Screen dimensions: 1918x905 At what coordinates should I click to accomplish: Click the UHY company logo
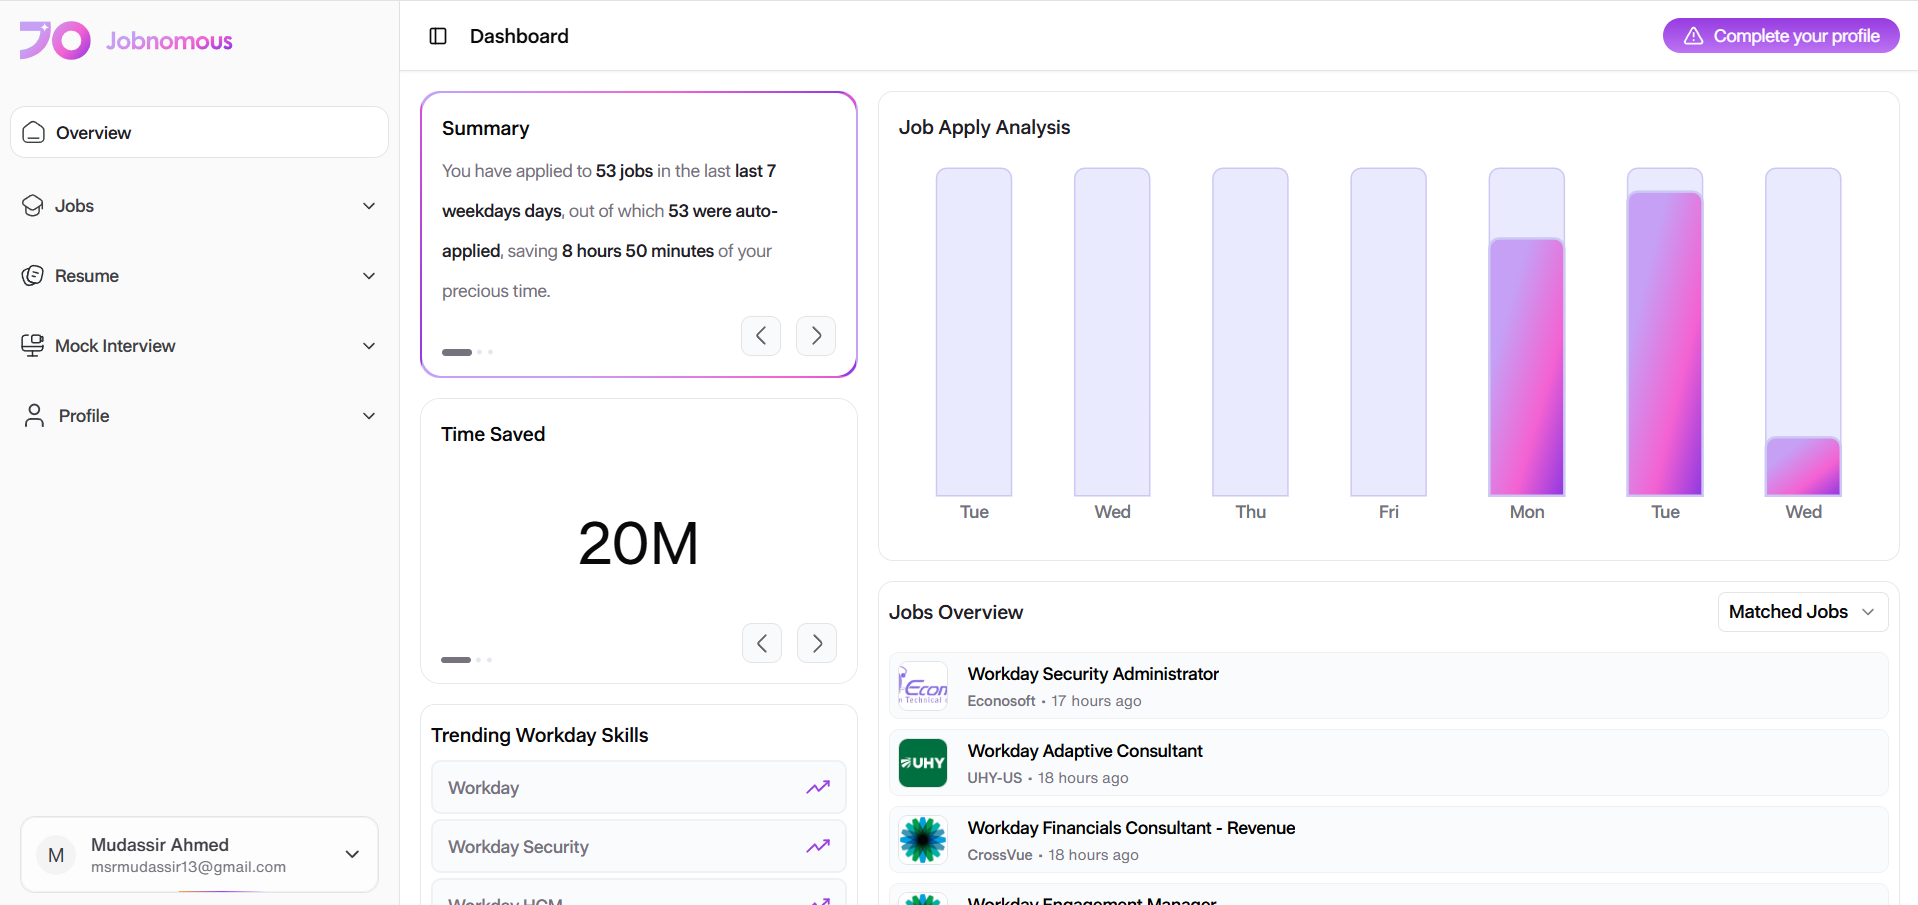pyautogui.click(x=923, y=763)
